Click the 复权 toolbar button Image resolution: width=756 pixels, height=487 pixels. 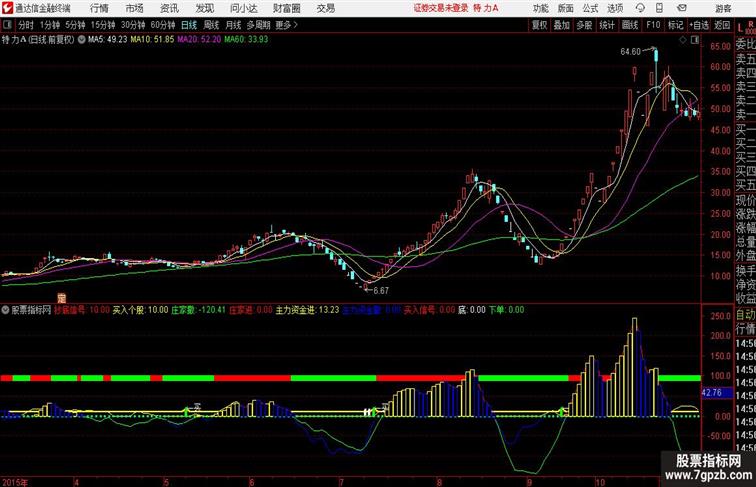pyautogui.click(x=540, y=25)
